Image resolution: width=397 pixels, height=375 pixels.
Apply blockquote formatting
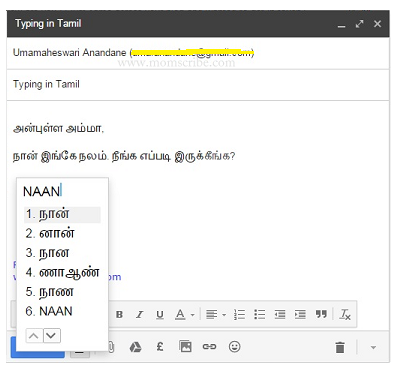coord(321,314)
